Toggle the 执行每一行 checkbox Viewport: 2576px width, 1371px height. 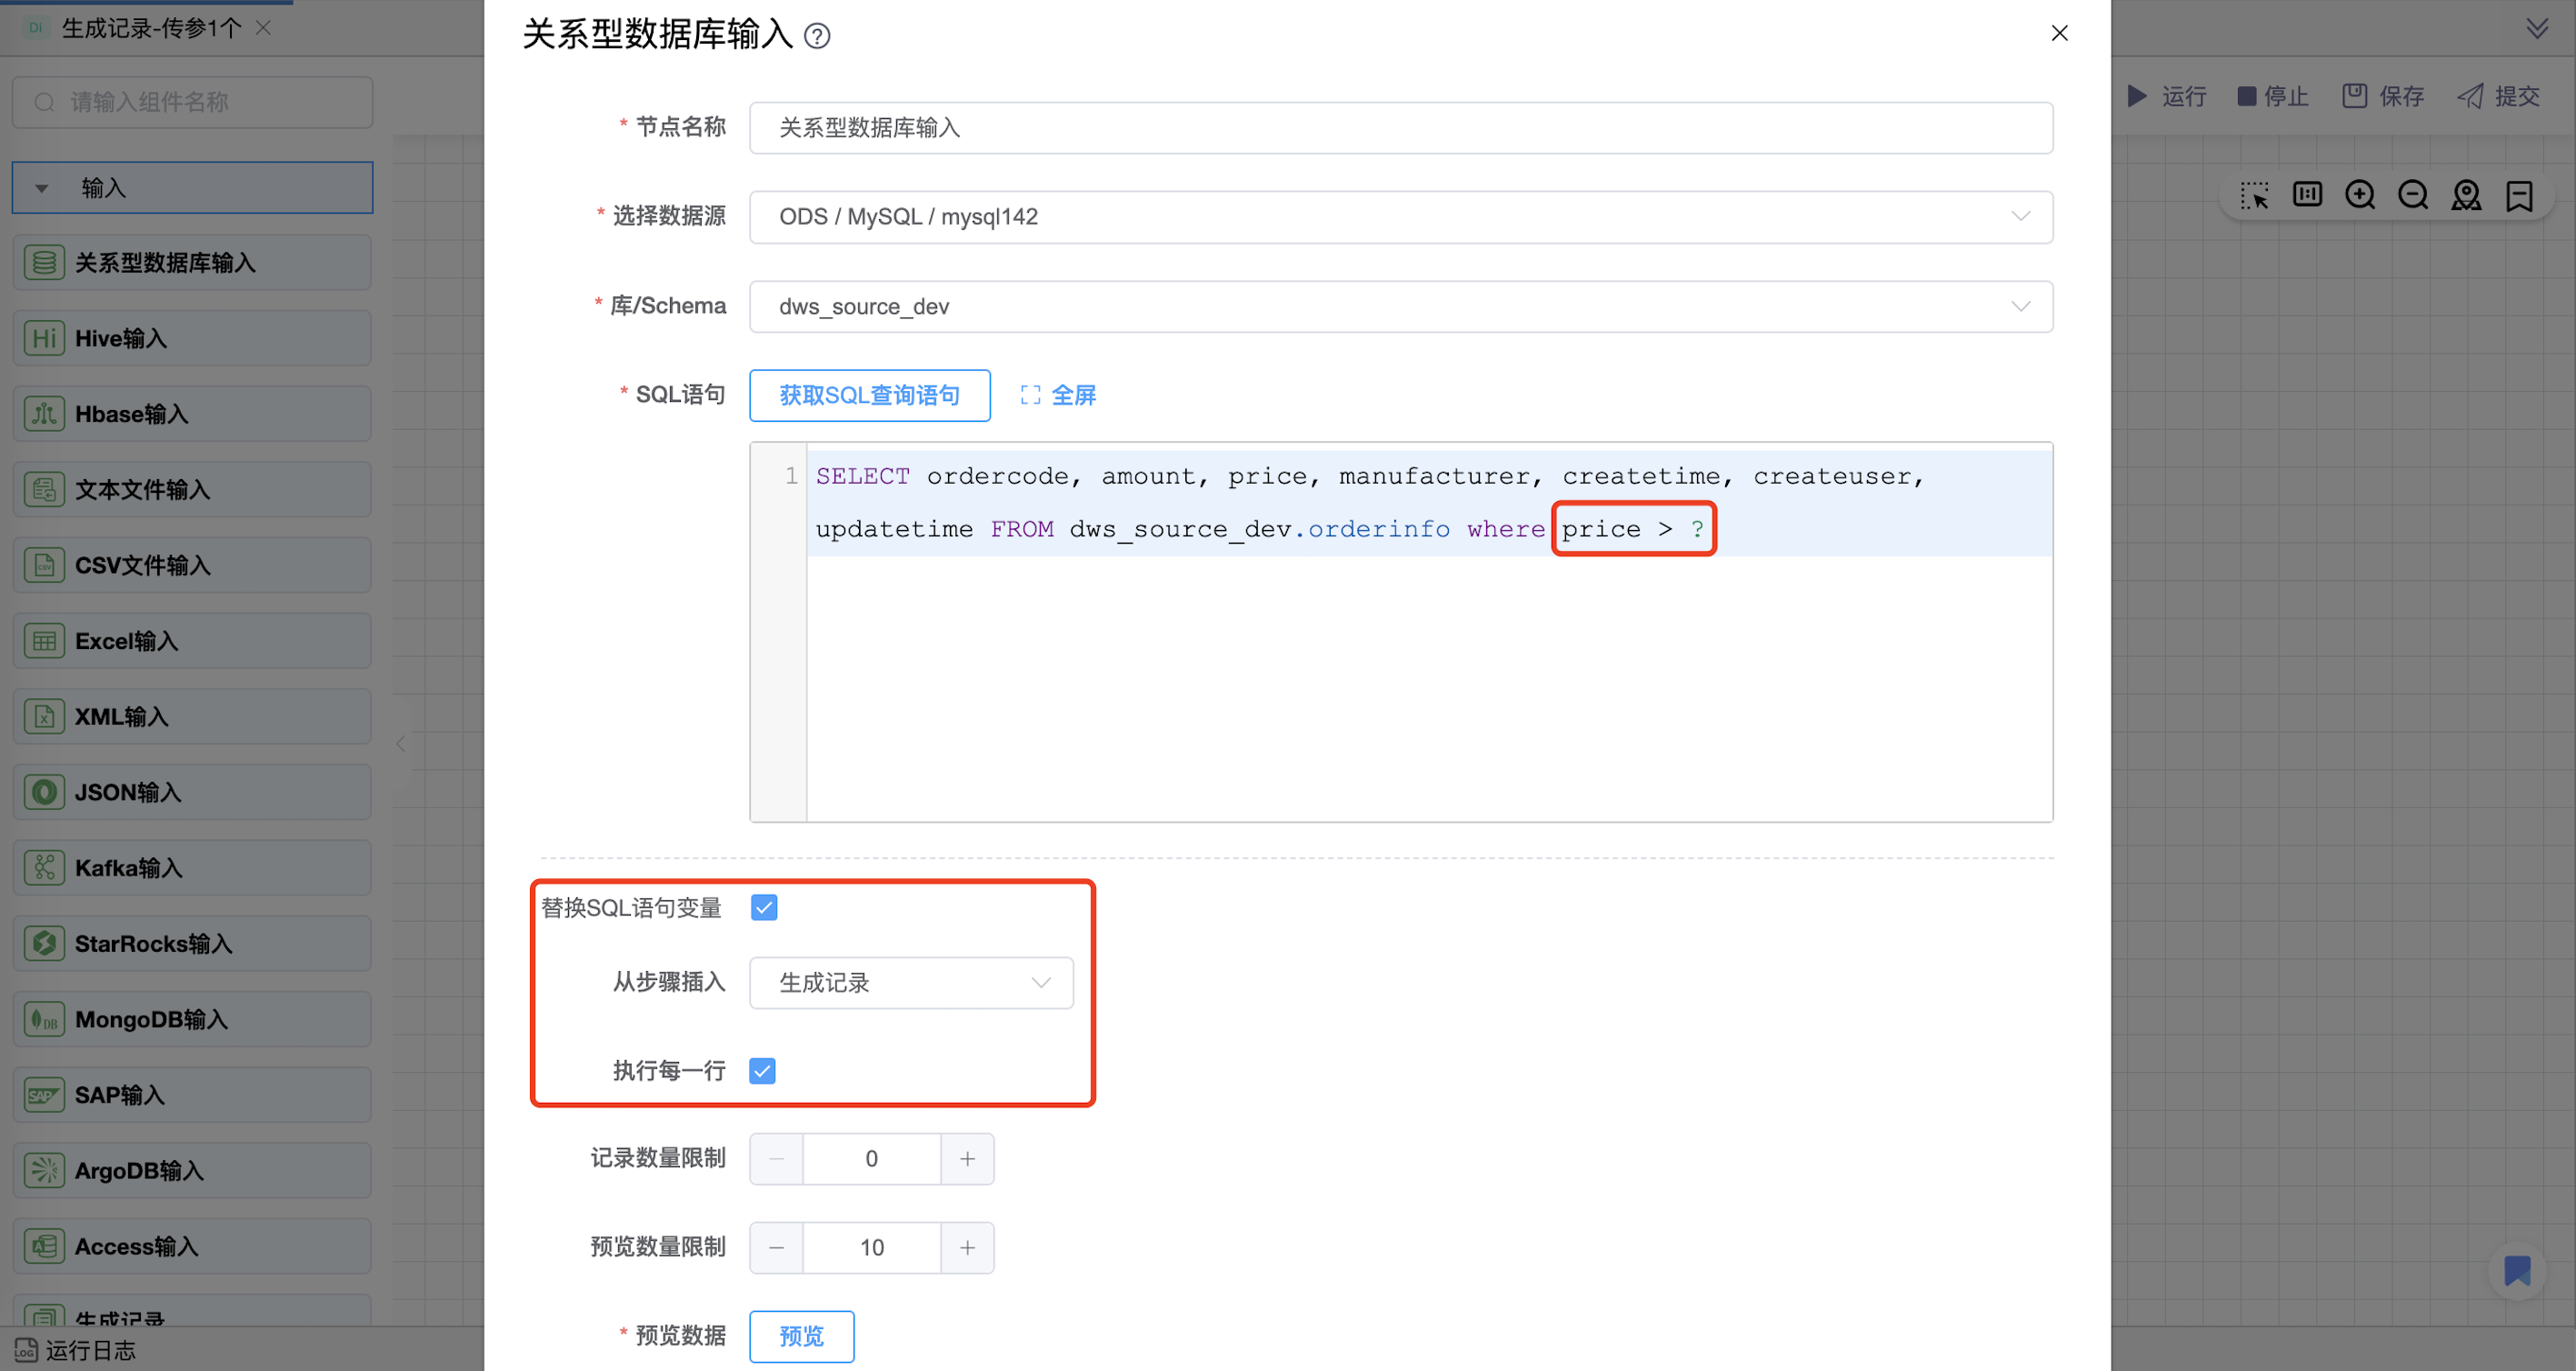762,1070
